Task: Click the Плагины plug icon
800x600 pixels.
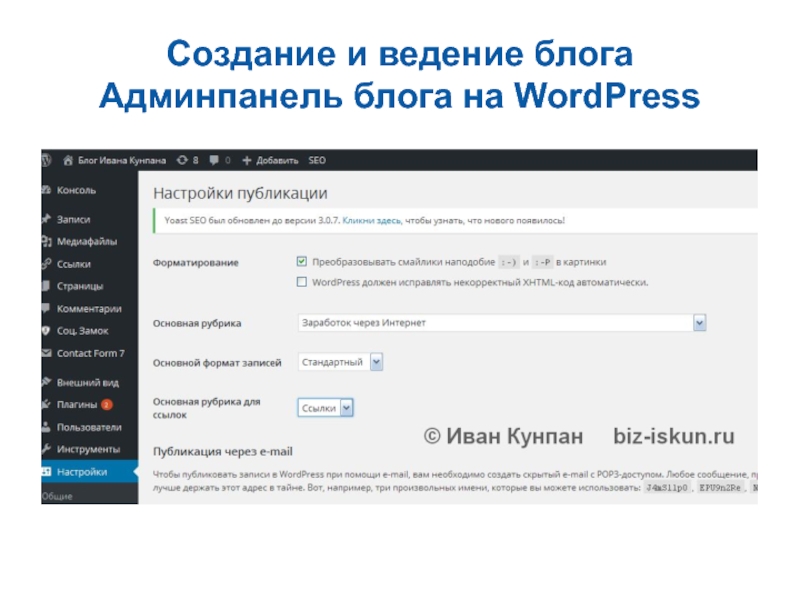Action: pos(46,404)
